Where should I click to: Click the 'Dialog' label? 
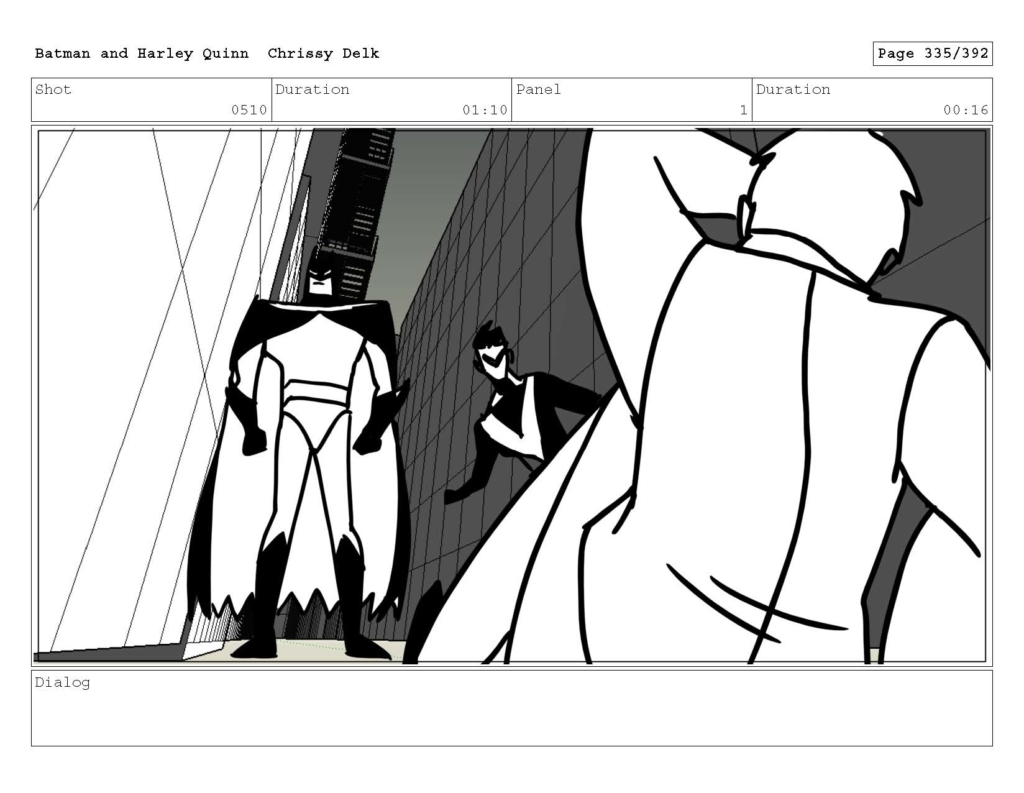pos(63,683)
